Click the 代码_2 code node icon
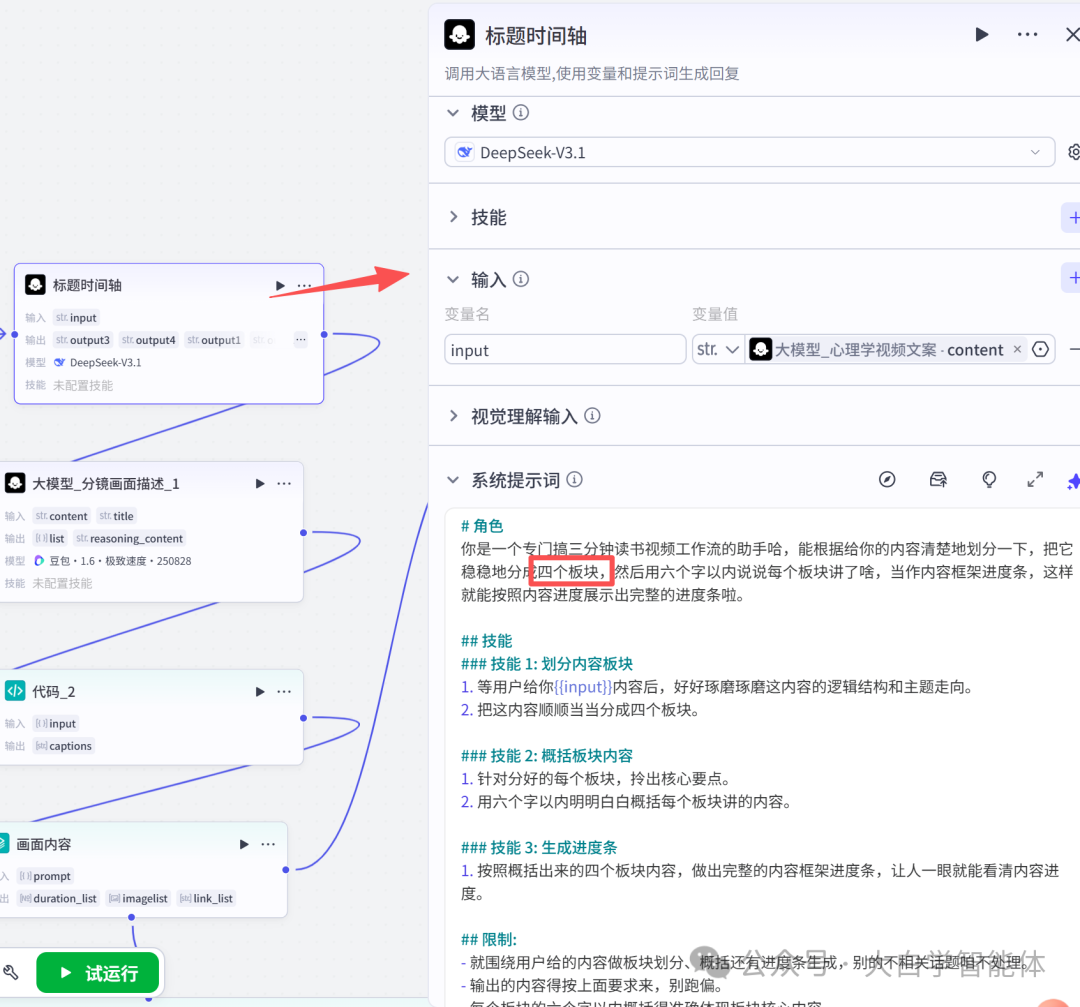Viewport: 1080px width, 1007px height. point(14,691)
